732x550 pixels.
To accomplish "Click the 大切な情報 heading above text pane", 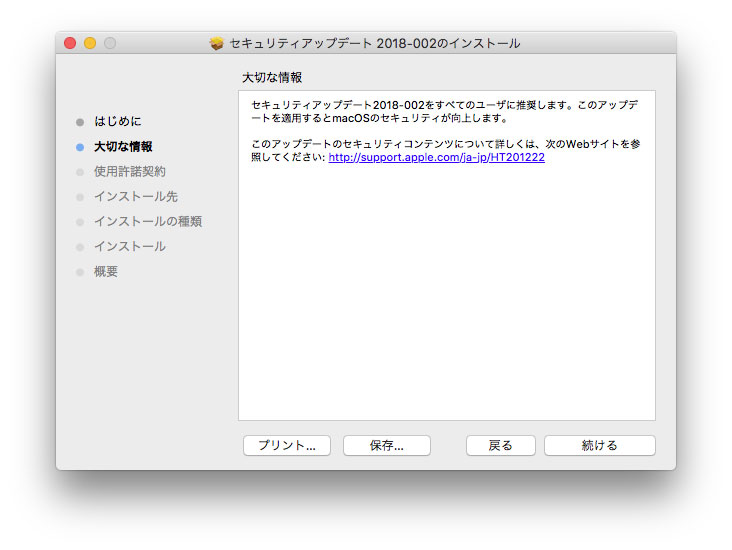I will click(x=272, y=78).
